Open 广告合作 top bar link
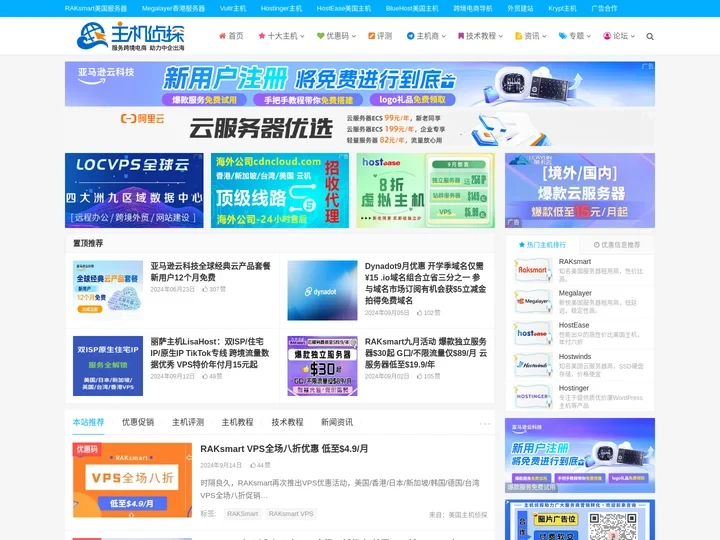720x540 pixels. coord(604,8)
